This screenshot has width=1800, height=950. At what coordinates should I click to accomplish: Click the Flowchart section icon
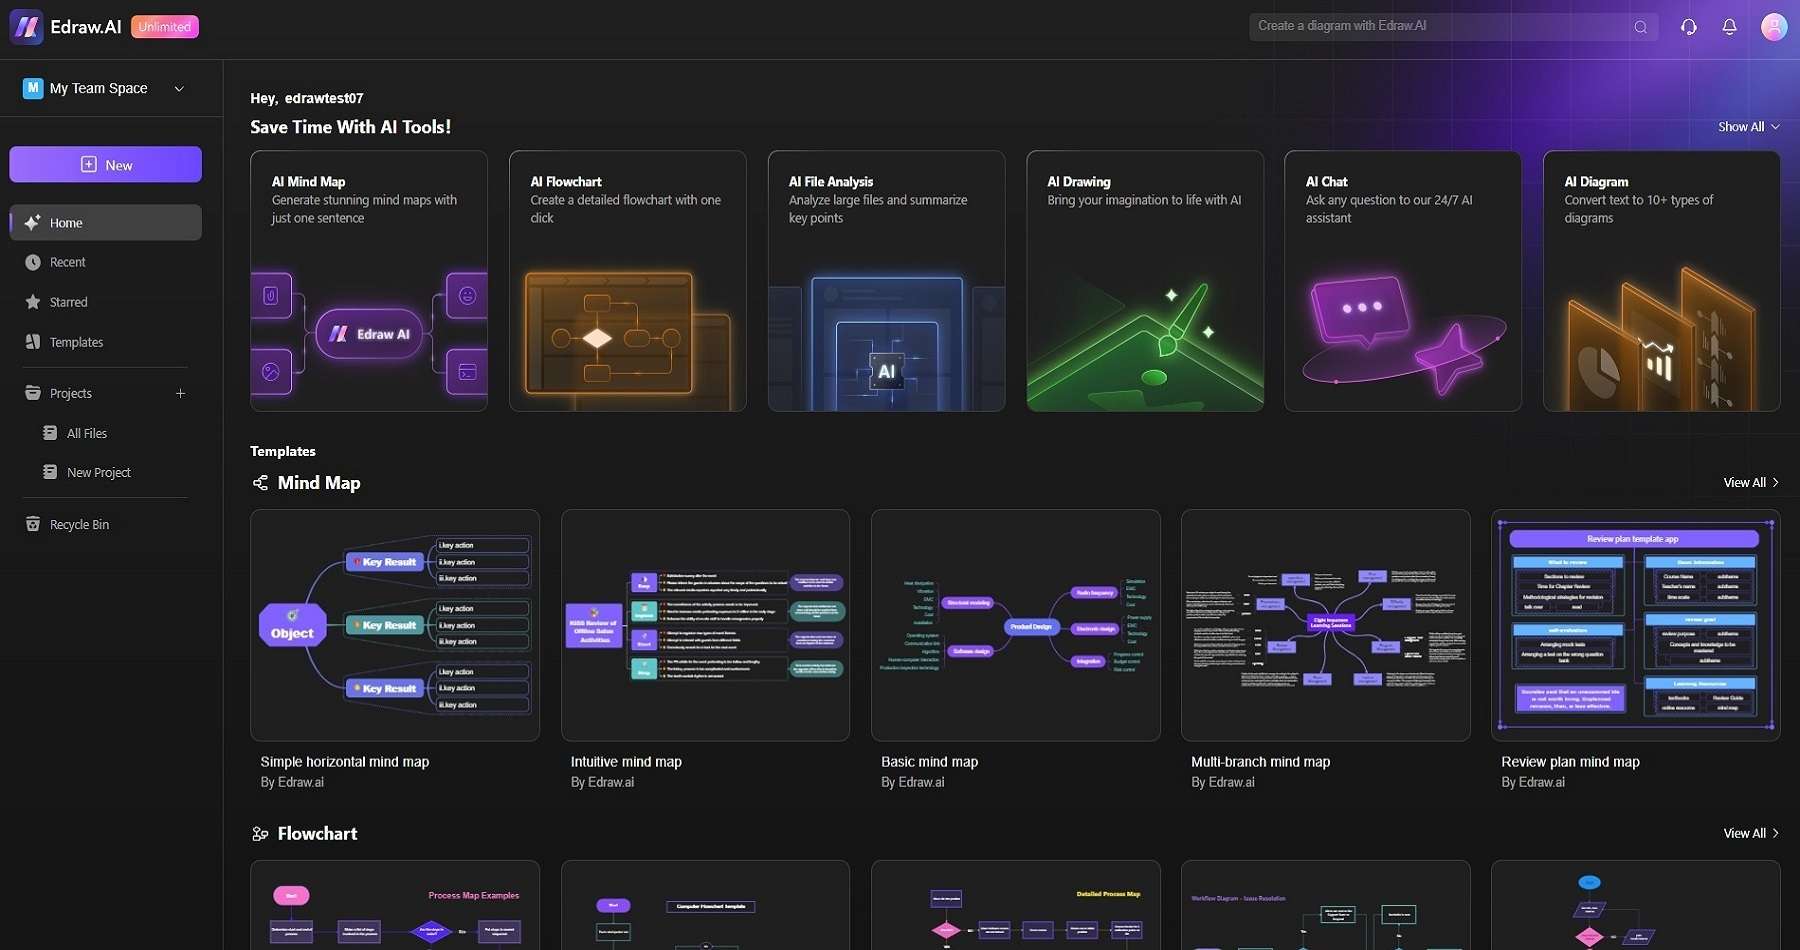(260, 834)
